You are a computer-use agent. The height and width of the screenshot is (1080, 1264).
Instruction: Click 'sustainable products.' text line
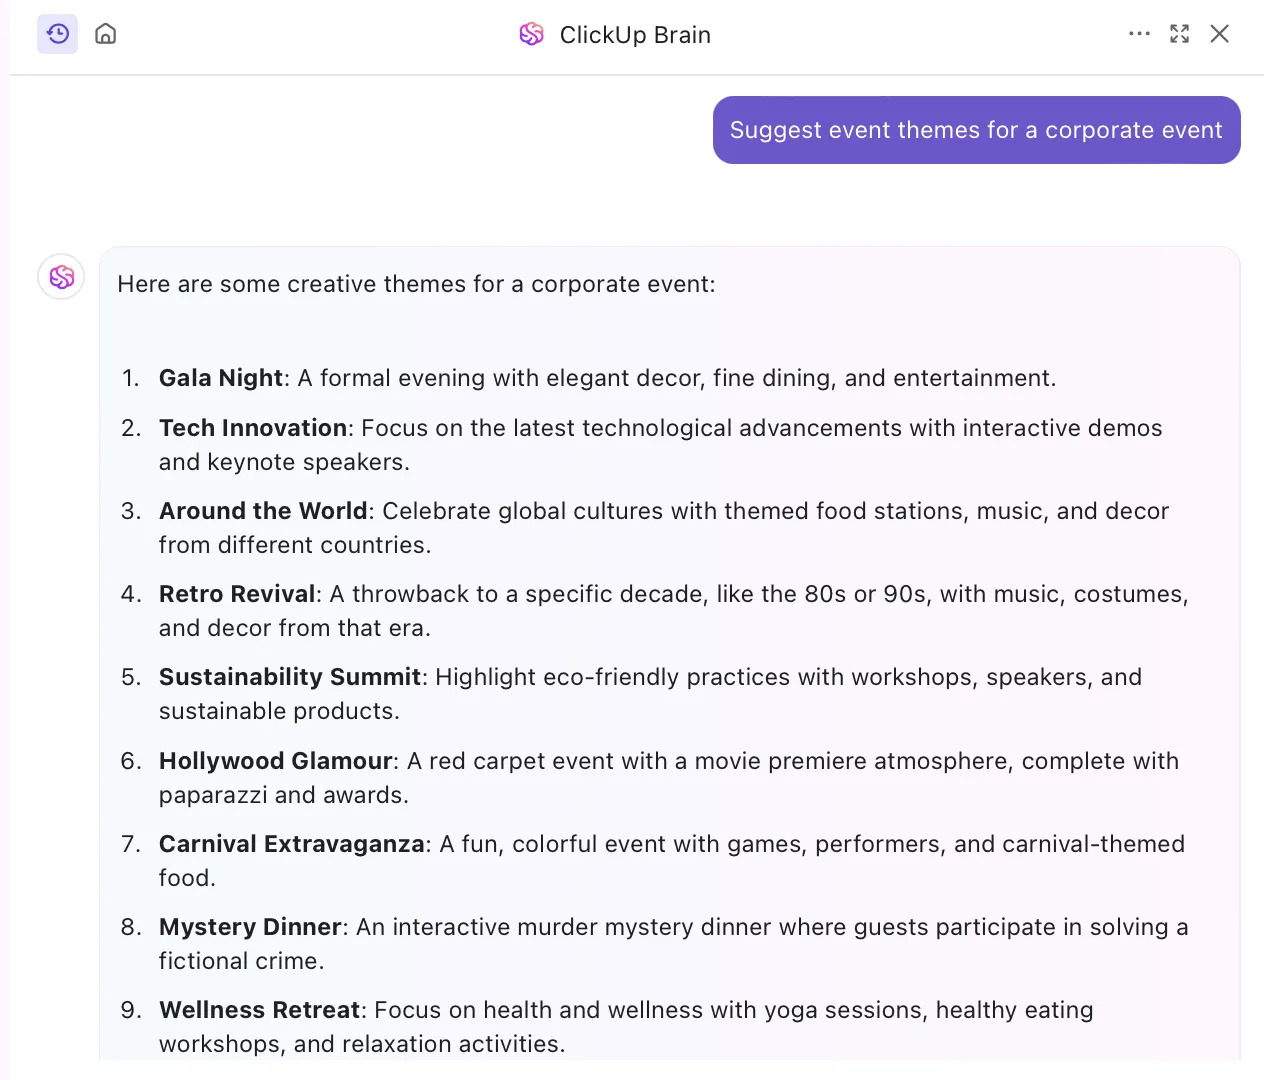coord(279,711)
